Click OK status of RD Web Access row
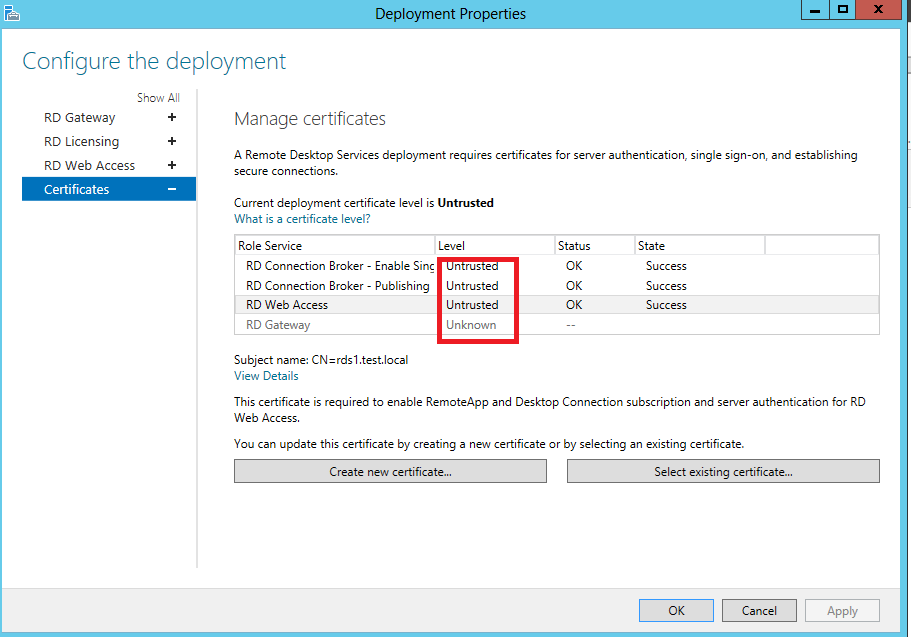 pos(574,305)
